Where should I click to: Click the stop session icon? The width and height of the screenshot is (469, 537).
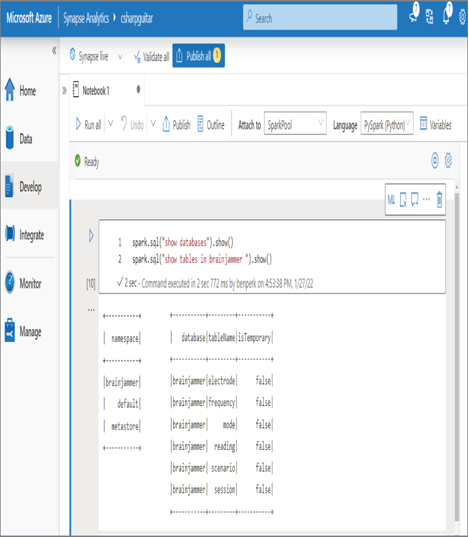point(435,160)
